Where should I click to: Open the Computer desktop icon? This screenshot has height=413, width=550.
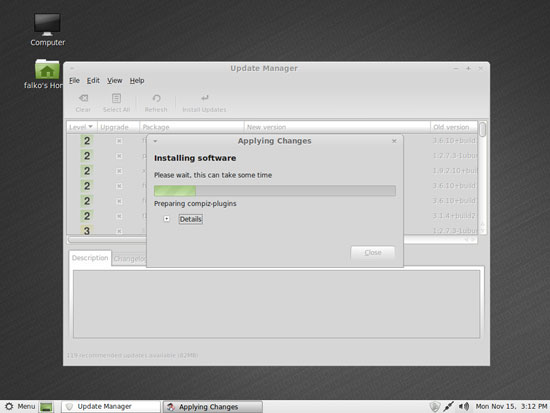(x=47, y=25)
